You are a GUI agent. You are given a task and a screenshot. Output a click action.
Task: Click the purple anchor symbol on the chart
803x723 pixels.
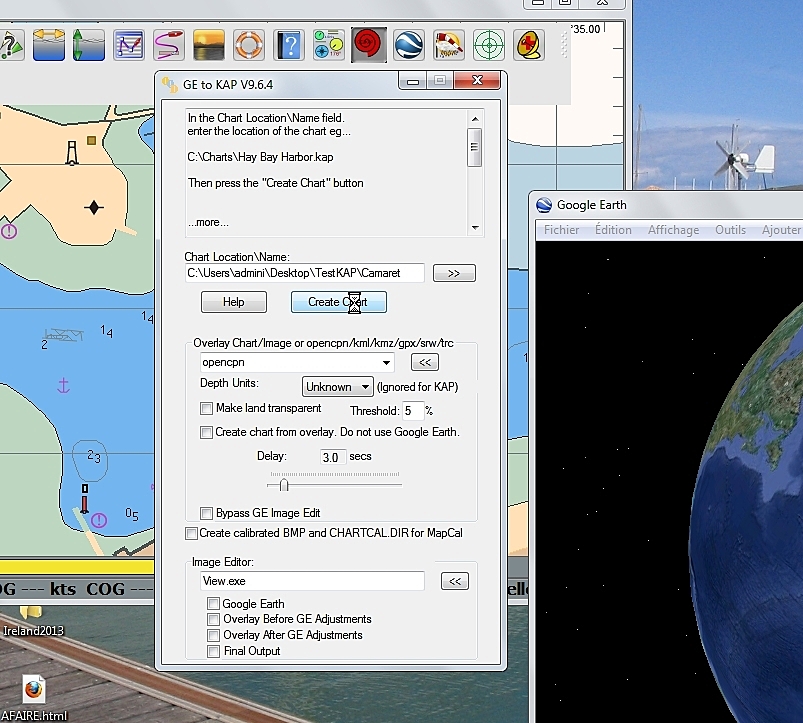pyautogui.click(x=63, y=386)
